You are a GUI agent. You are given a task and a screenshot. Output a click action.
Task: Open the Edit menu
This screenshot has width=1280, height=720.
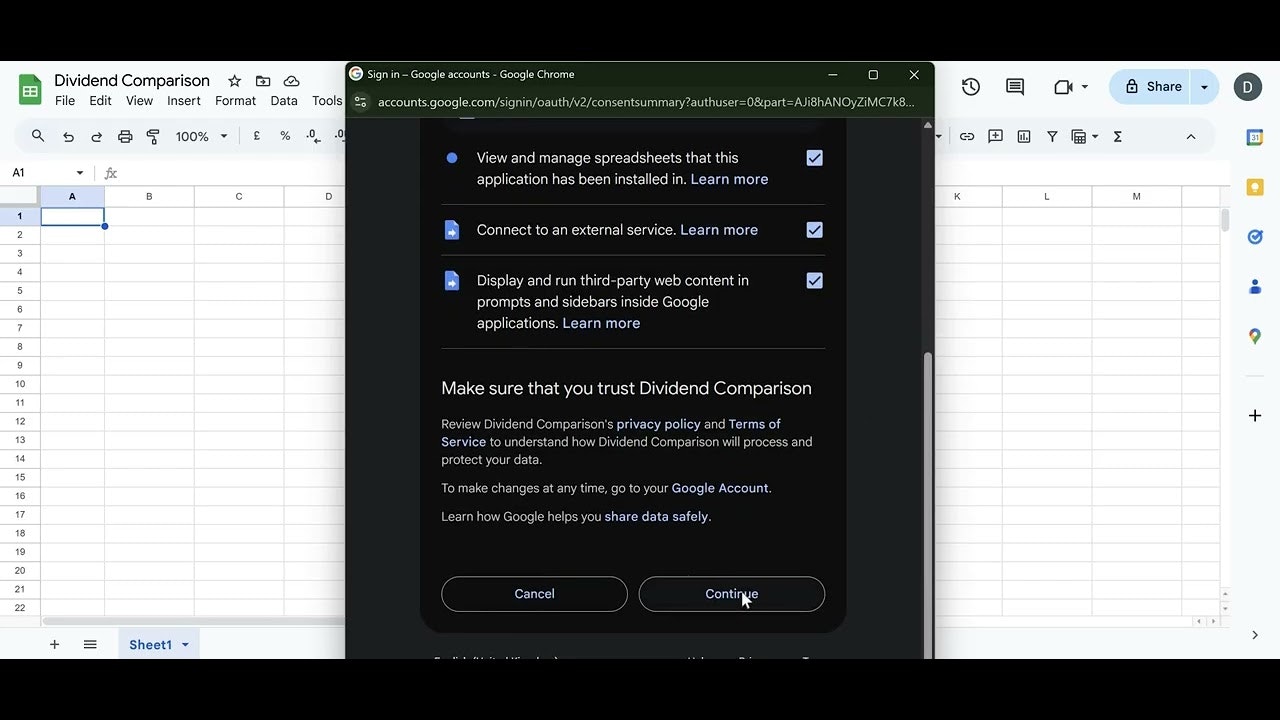click(x=100, y=101)
